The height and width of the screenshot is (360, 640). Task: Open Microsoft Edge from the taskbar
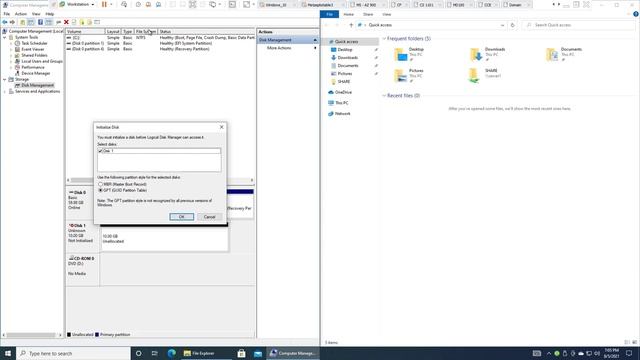pyautogui.click(x=172, y=353)
